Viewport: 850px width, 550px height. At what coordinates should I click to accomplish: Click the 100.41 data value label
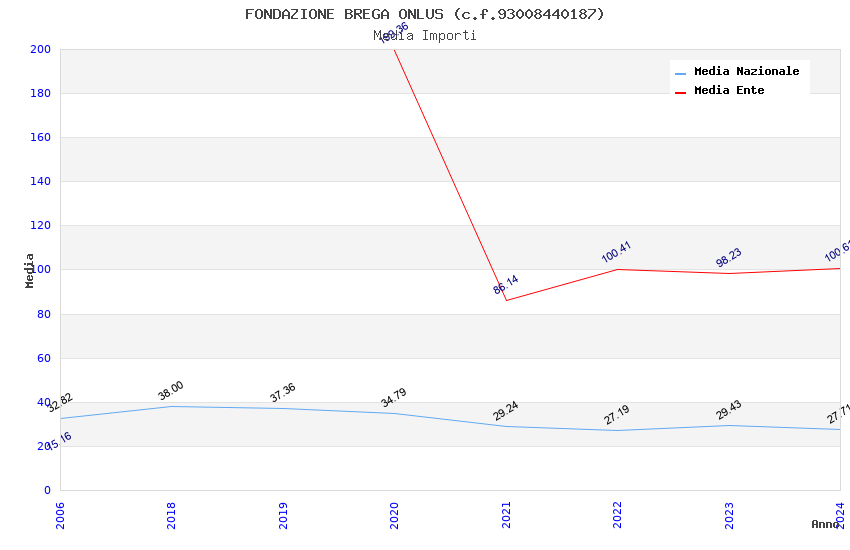[x=616, y=251]
